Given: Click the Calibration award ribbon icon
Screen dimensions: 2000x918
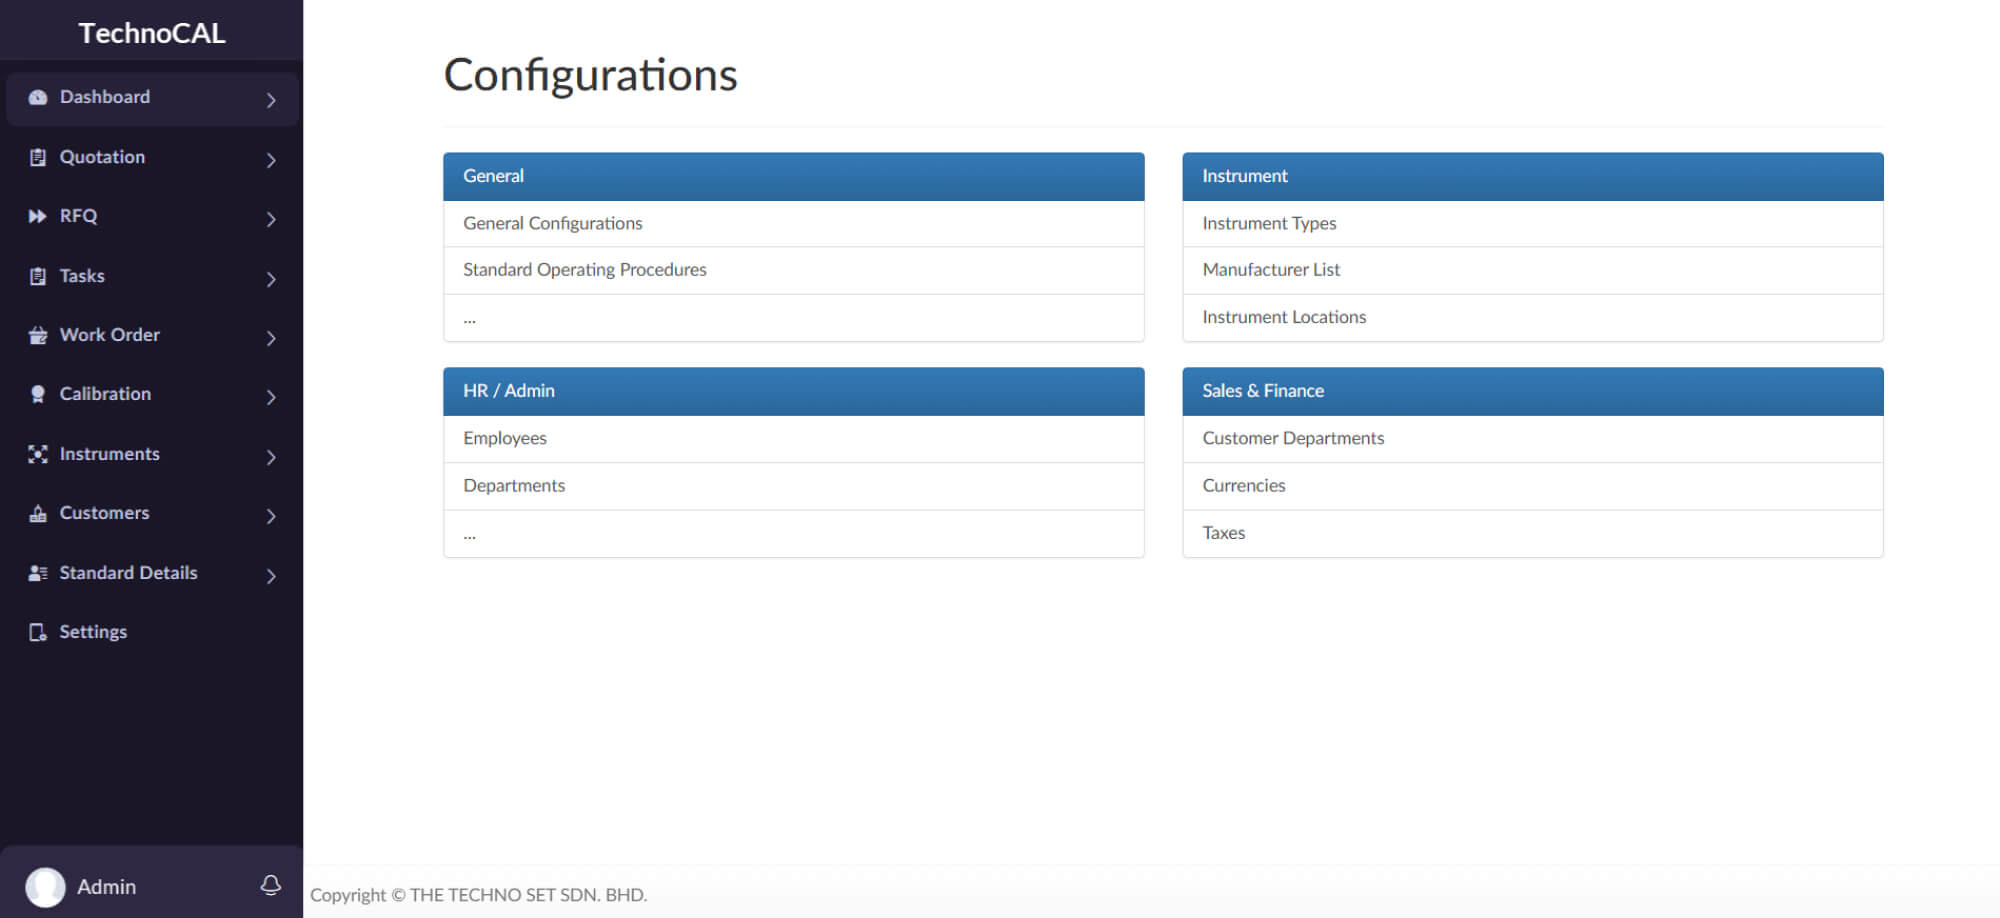Looking at the screenshot, I should 38,394.
